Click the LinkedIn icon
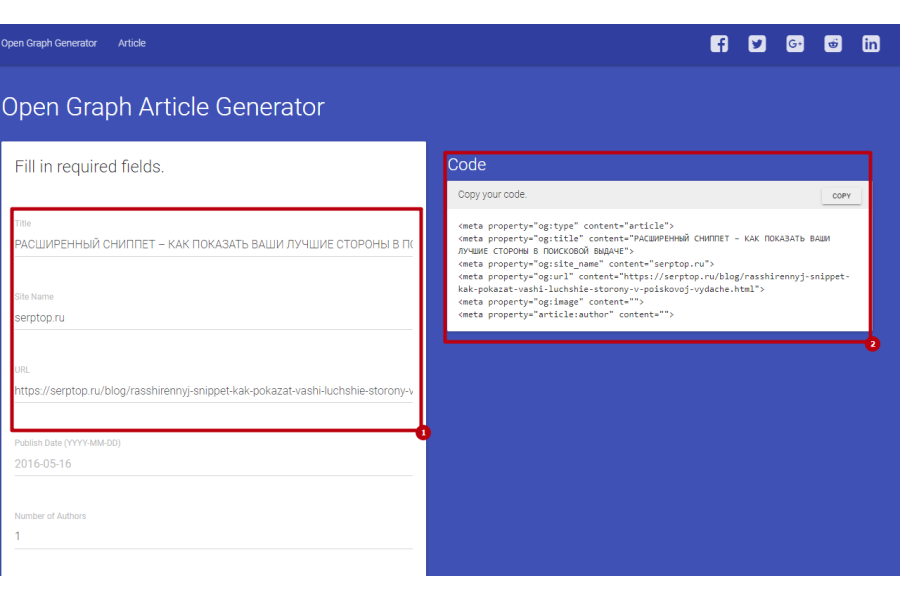This screenshot has width=900, height=600. click(x=871, y=44)
